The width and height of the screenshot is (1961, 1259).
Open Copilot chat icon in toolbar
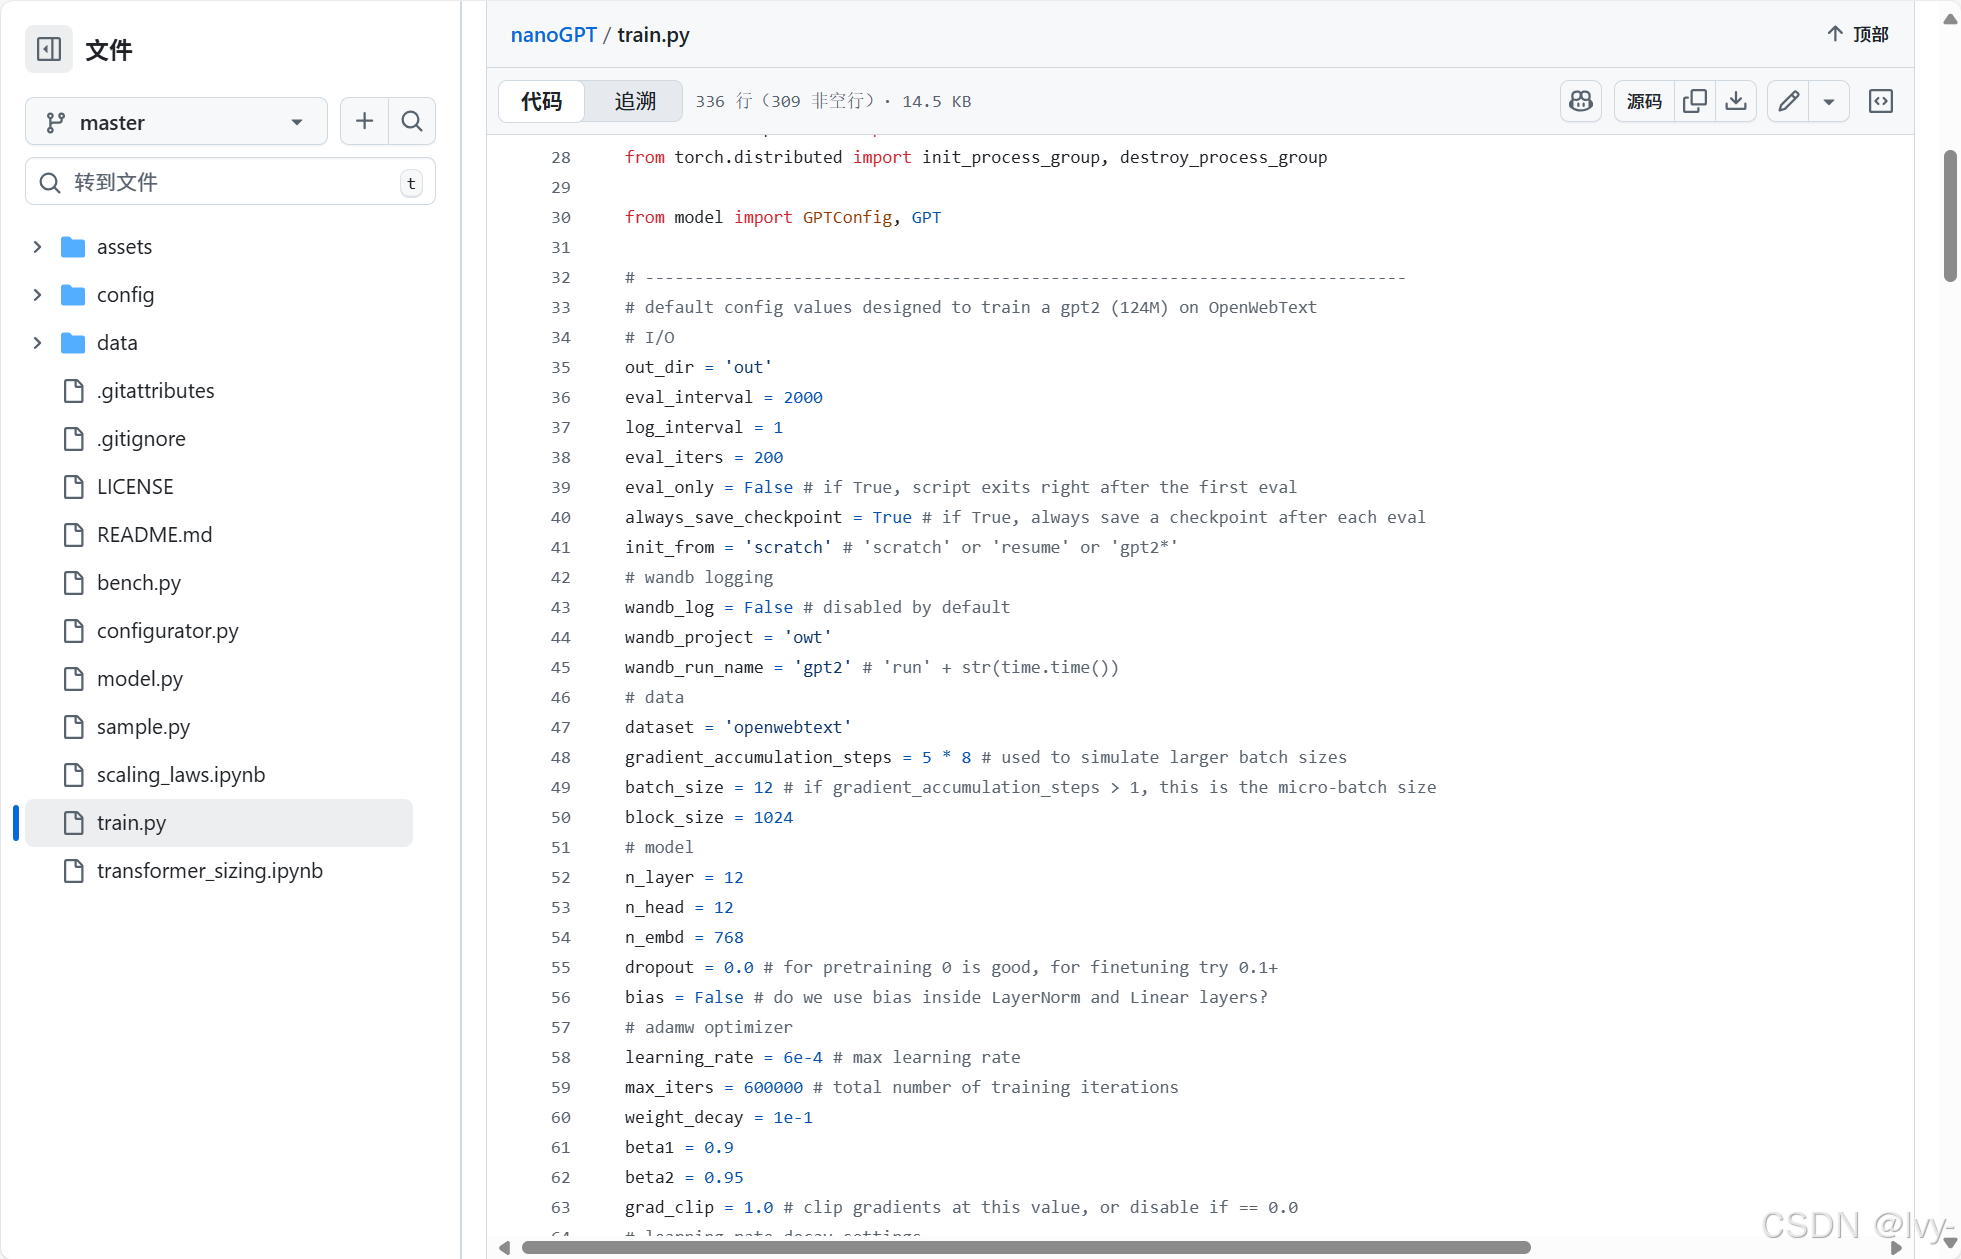click(1580, 101)
